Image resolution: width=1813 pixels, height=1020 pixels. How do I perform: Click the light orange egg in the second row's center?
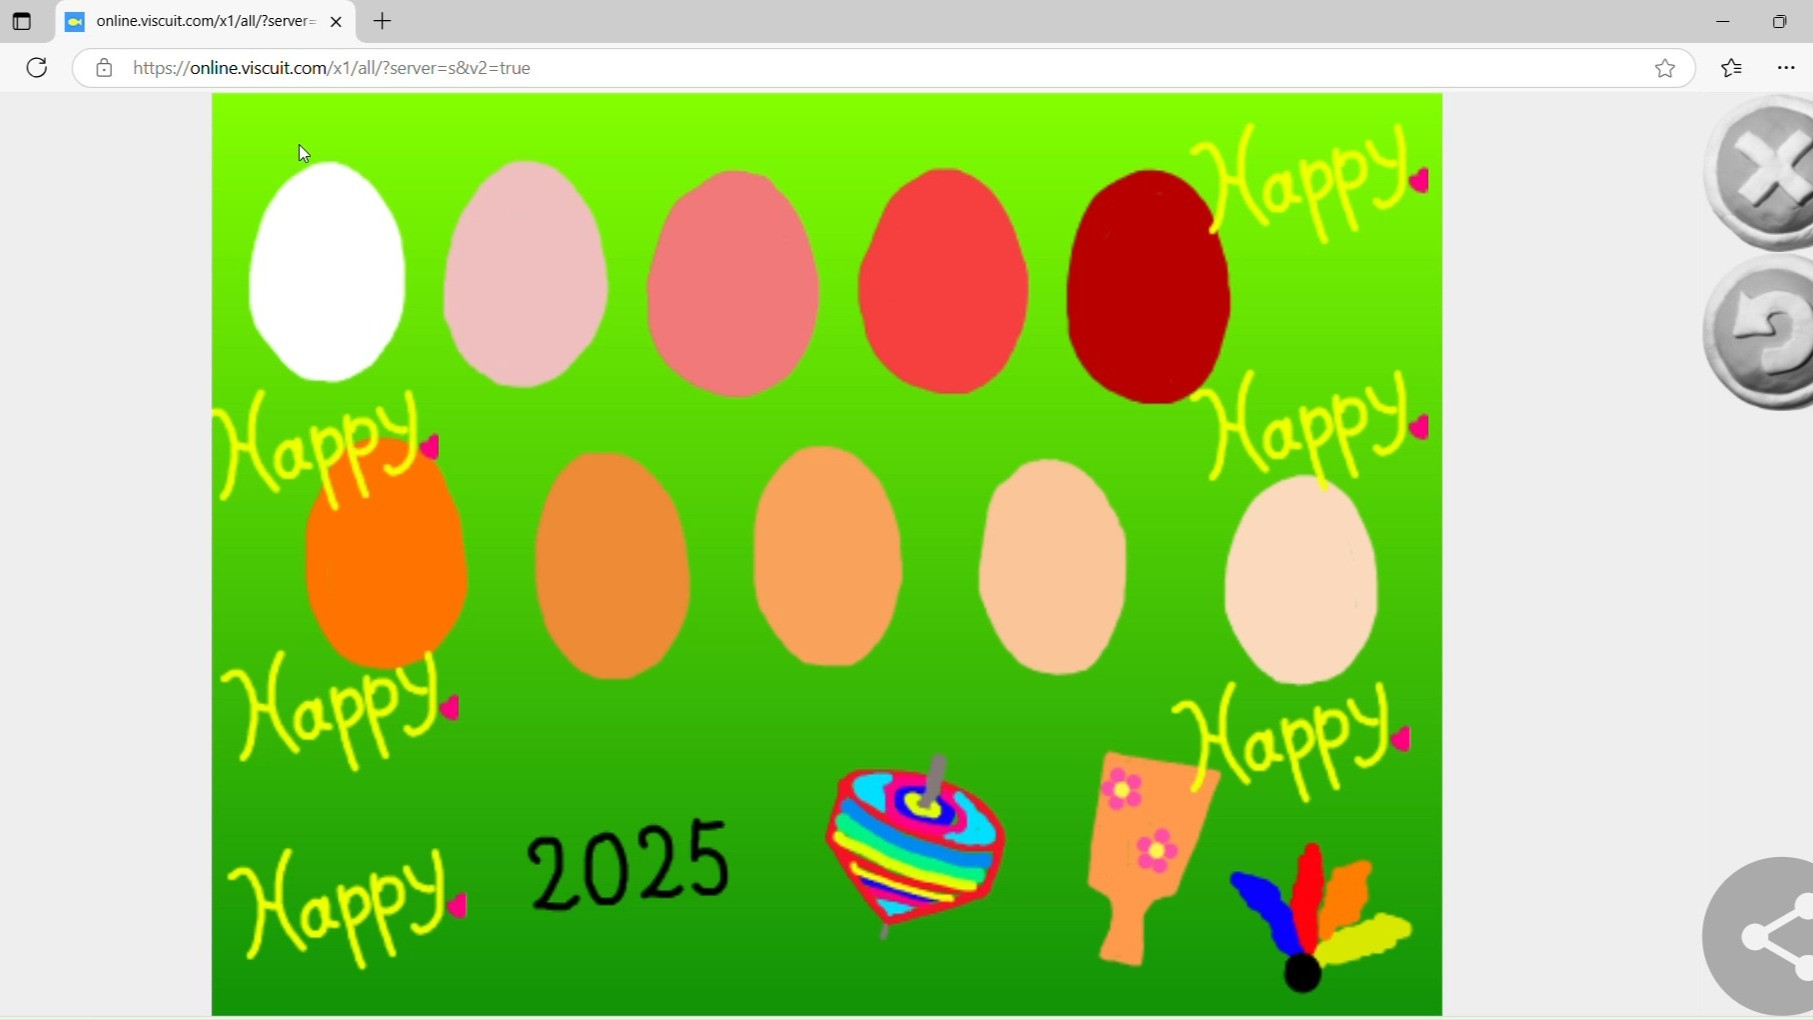[x=828, y=556]
